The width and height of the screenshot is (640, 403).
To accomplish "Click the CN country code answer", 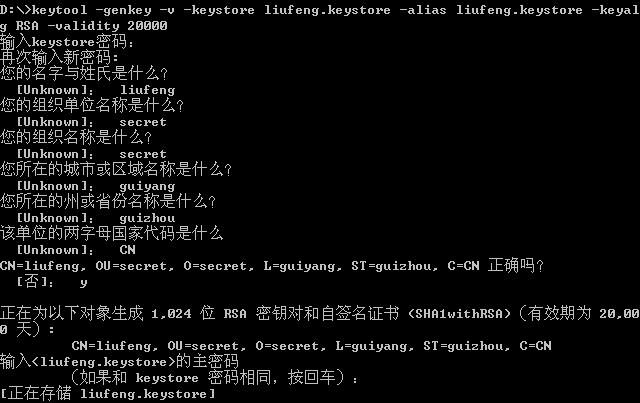I will 127,249.
